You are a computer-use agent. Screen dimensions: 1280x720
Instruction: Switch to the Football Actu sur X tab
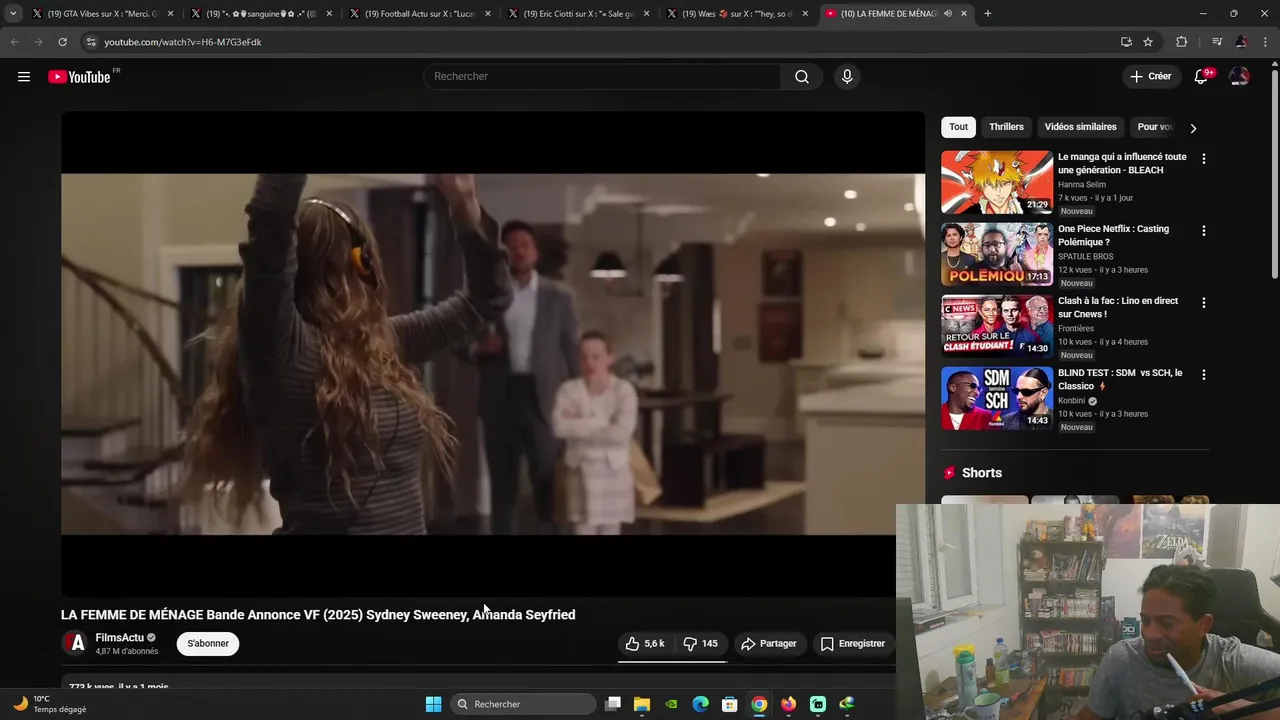(x=420, y=14)
